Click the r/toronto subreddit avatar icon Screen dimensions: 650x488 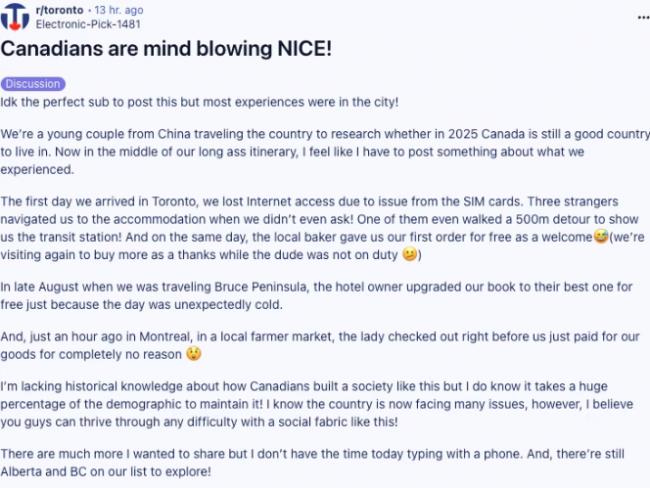[15, 17]
